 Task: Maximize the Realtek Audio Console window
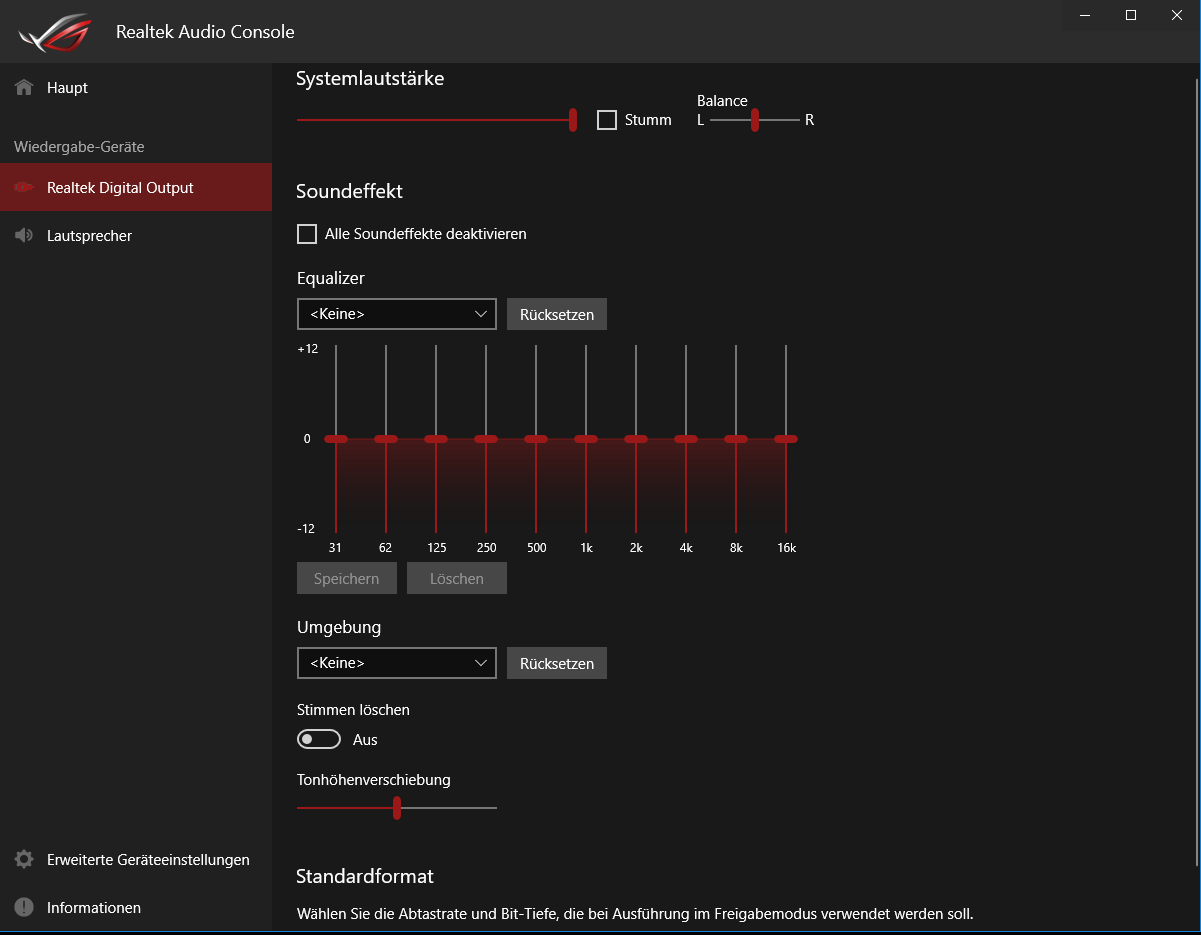point(1131,15)
